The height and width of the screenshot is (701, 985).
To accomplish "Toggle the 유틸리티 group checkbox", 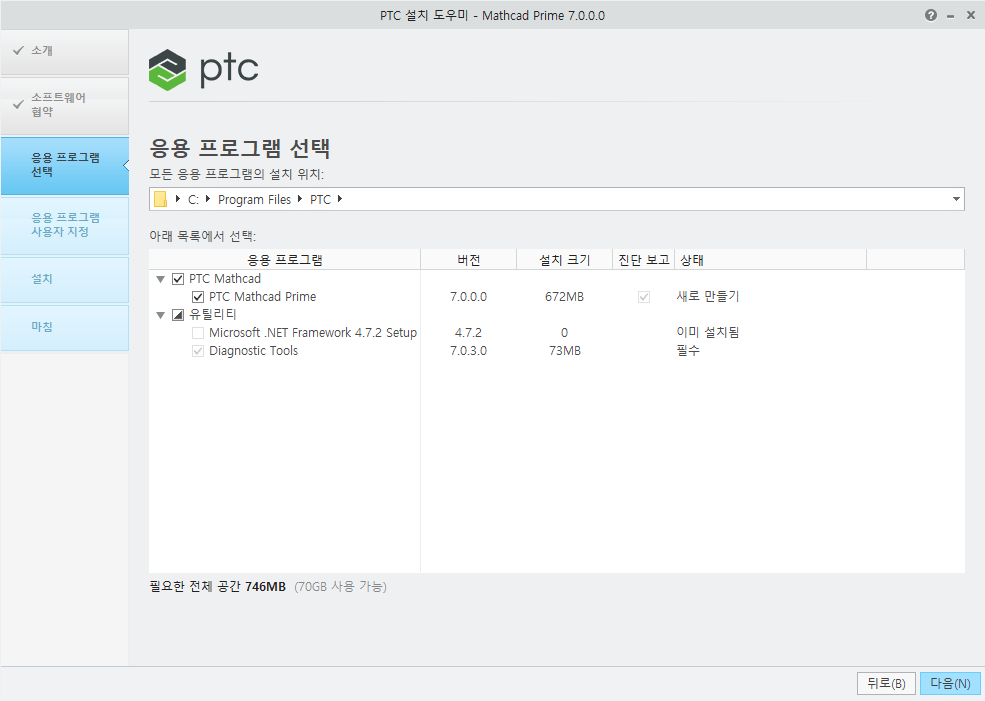I will tap(178, 315).
